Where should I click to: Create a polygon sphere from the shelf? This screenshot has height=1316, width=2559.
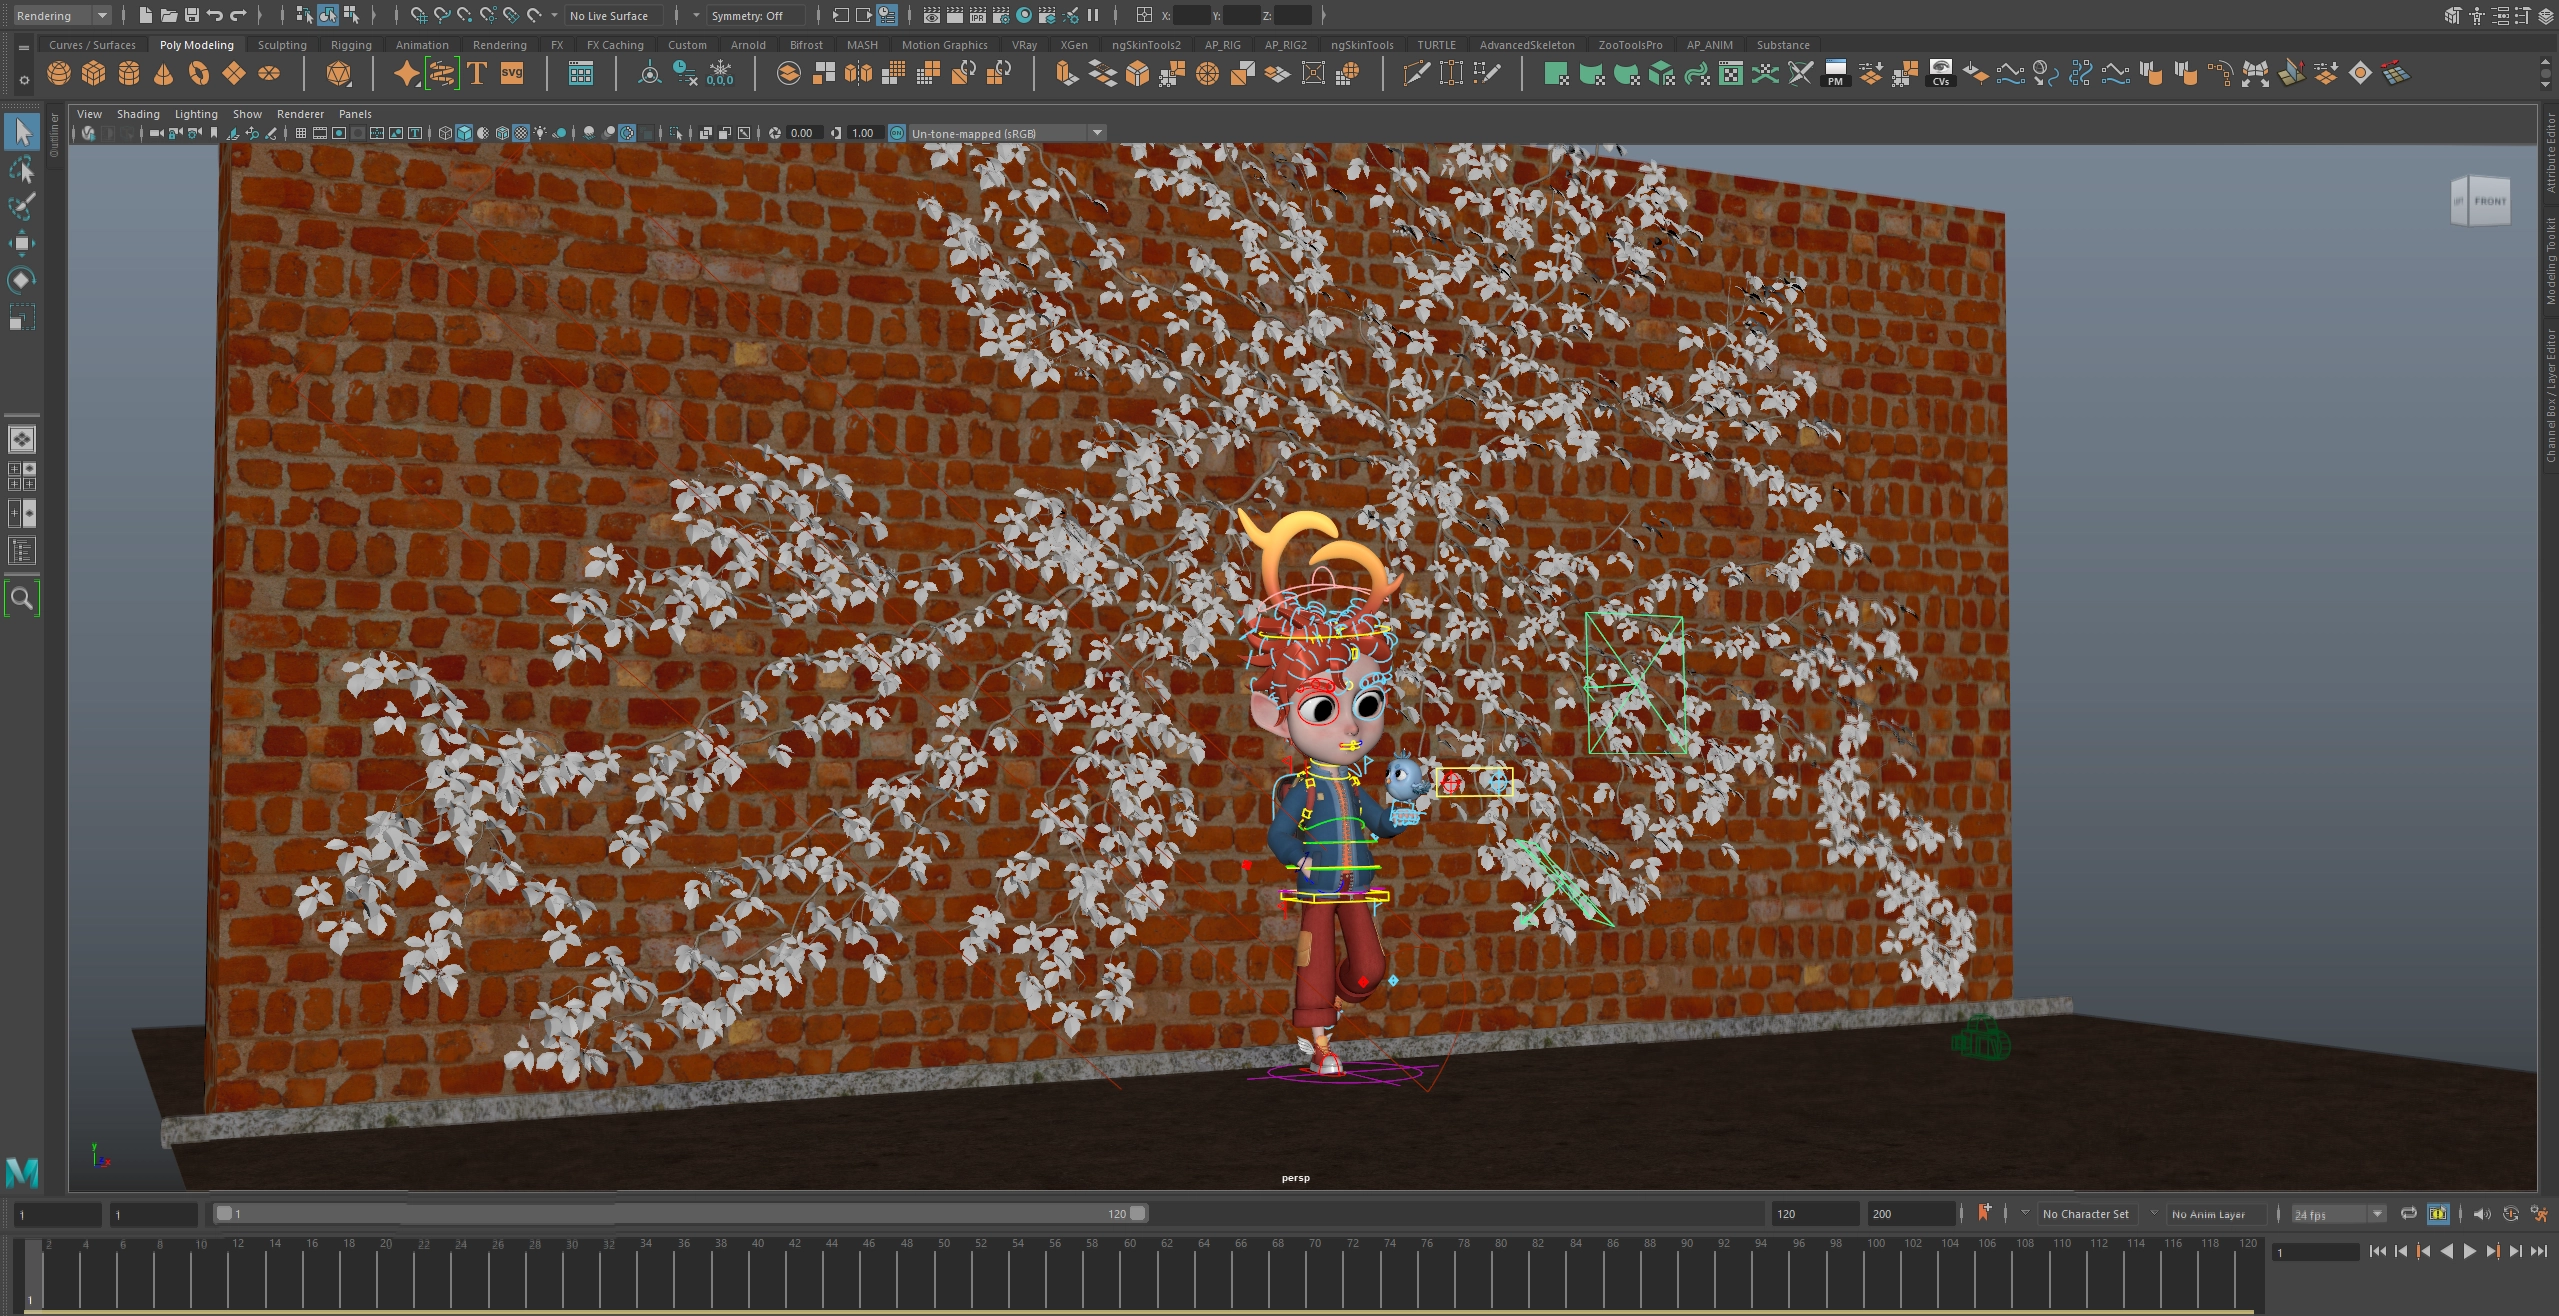pyautogui.click(x=59, y=74)
